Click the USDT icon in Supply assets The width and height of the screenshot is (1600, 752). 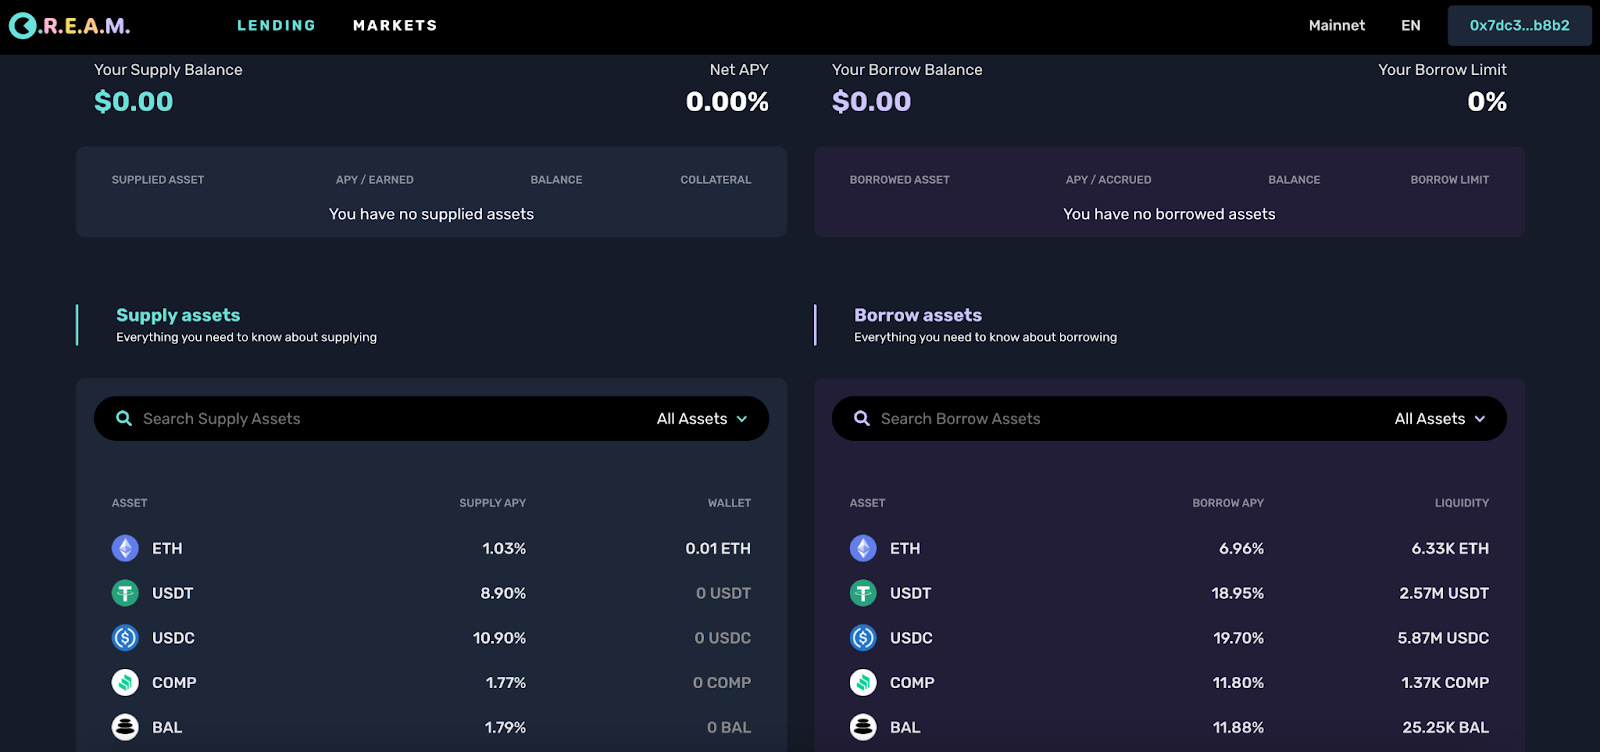click(125, 593)
